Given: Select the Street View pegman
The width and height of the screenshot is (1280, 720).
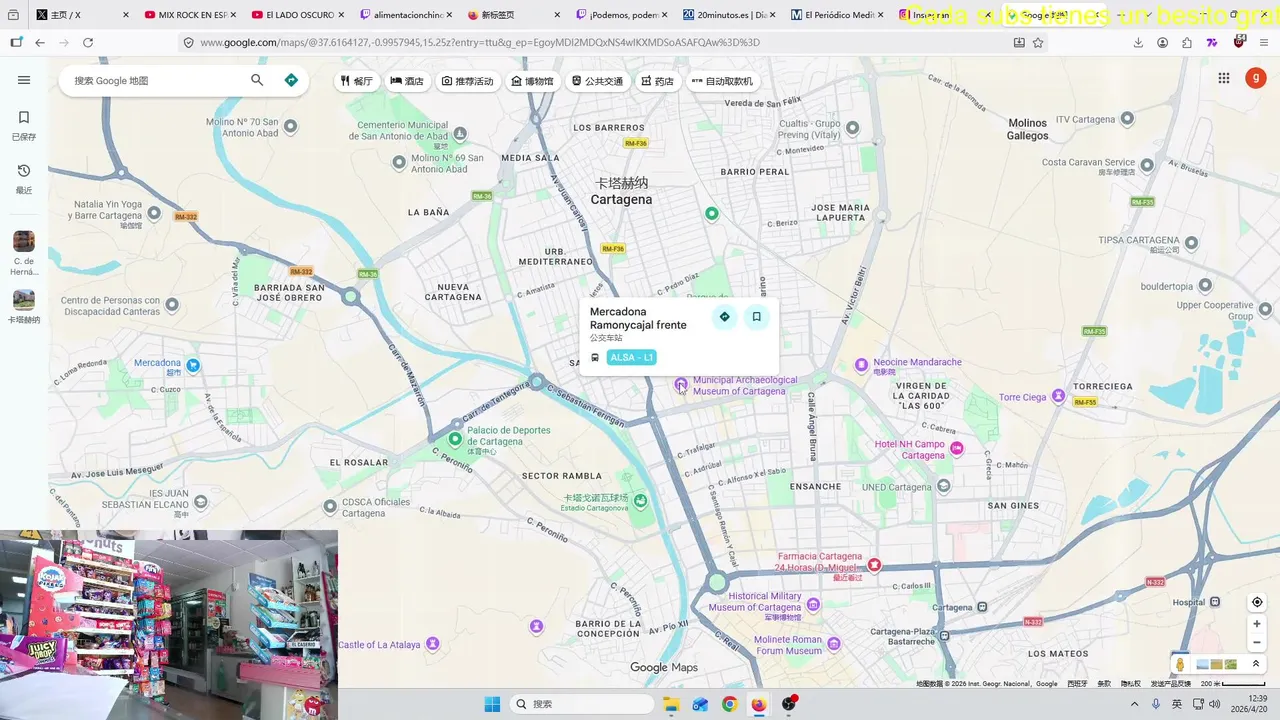Looking at the screenshot, I should click(1180, 664).
